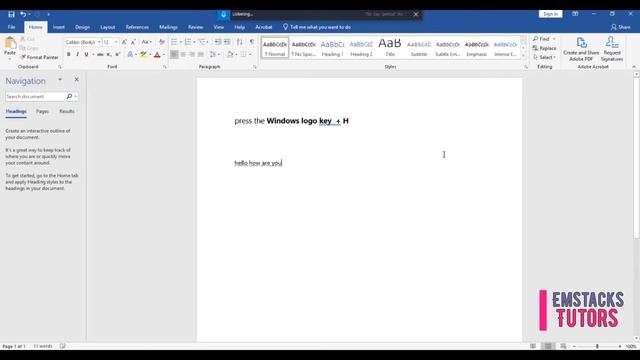
Task: Click the dictation microphone icon
Action: pyautogui.click(x=223, y=14)
